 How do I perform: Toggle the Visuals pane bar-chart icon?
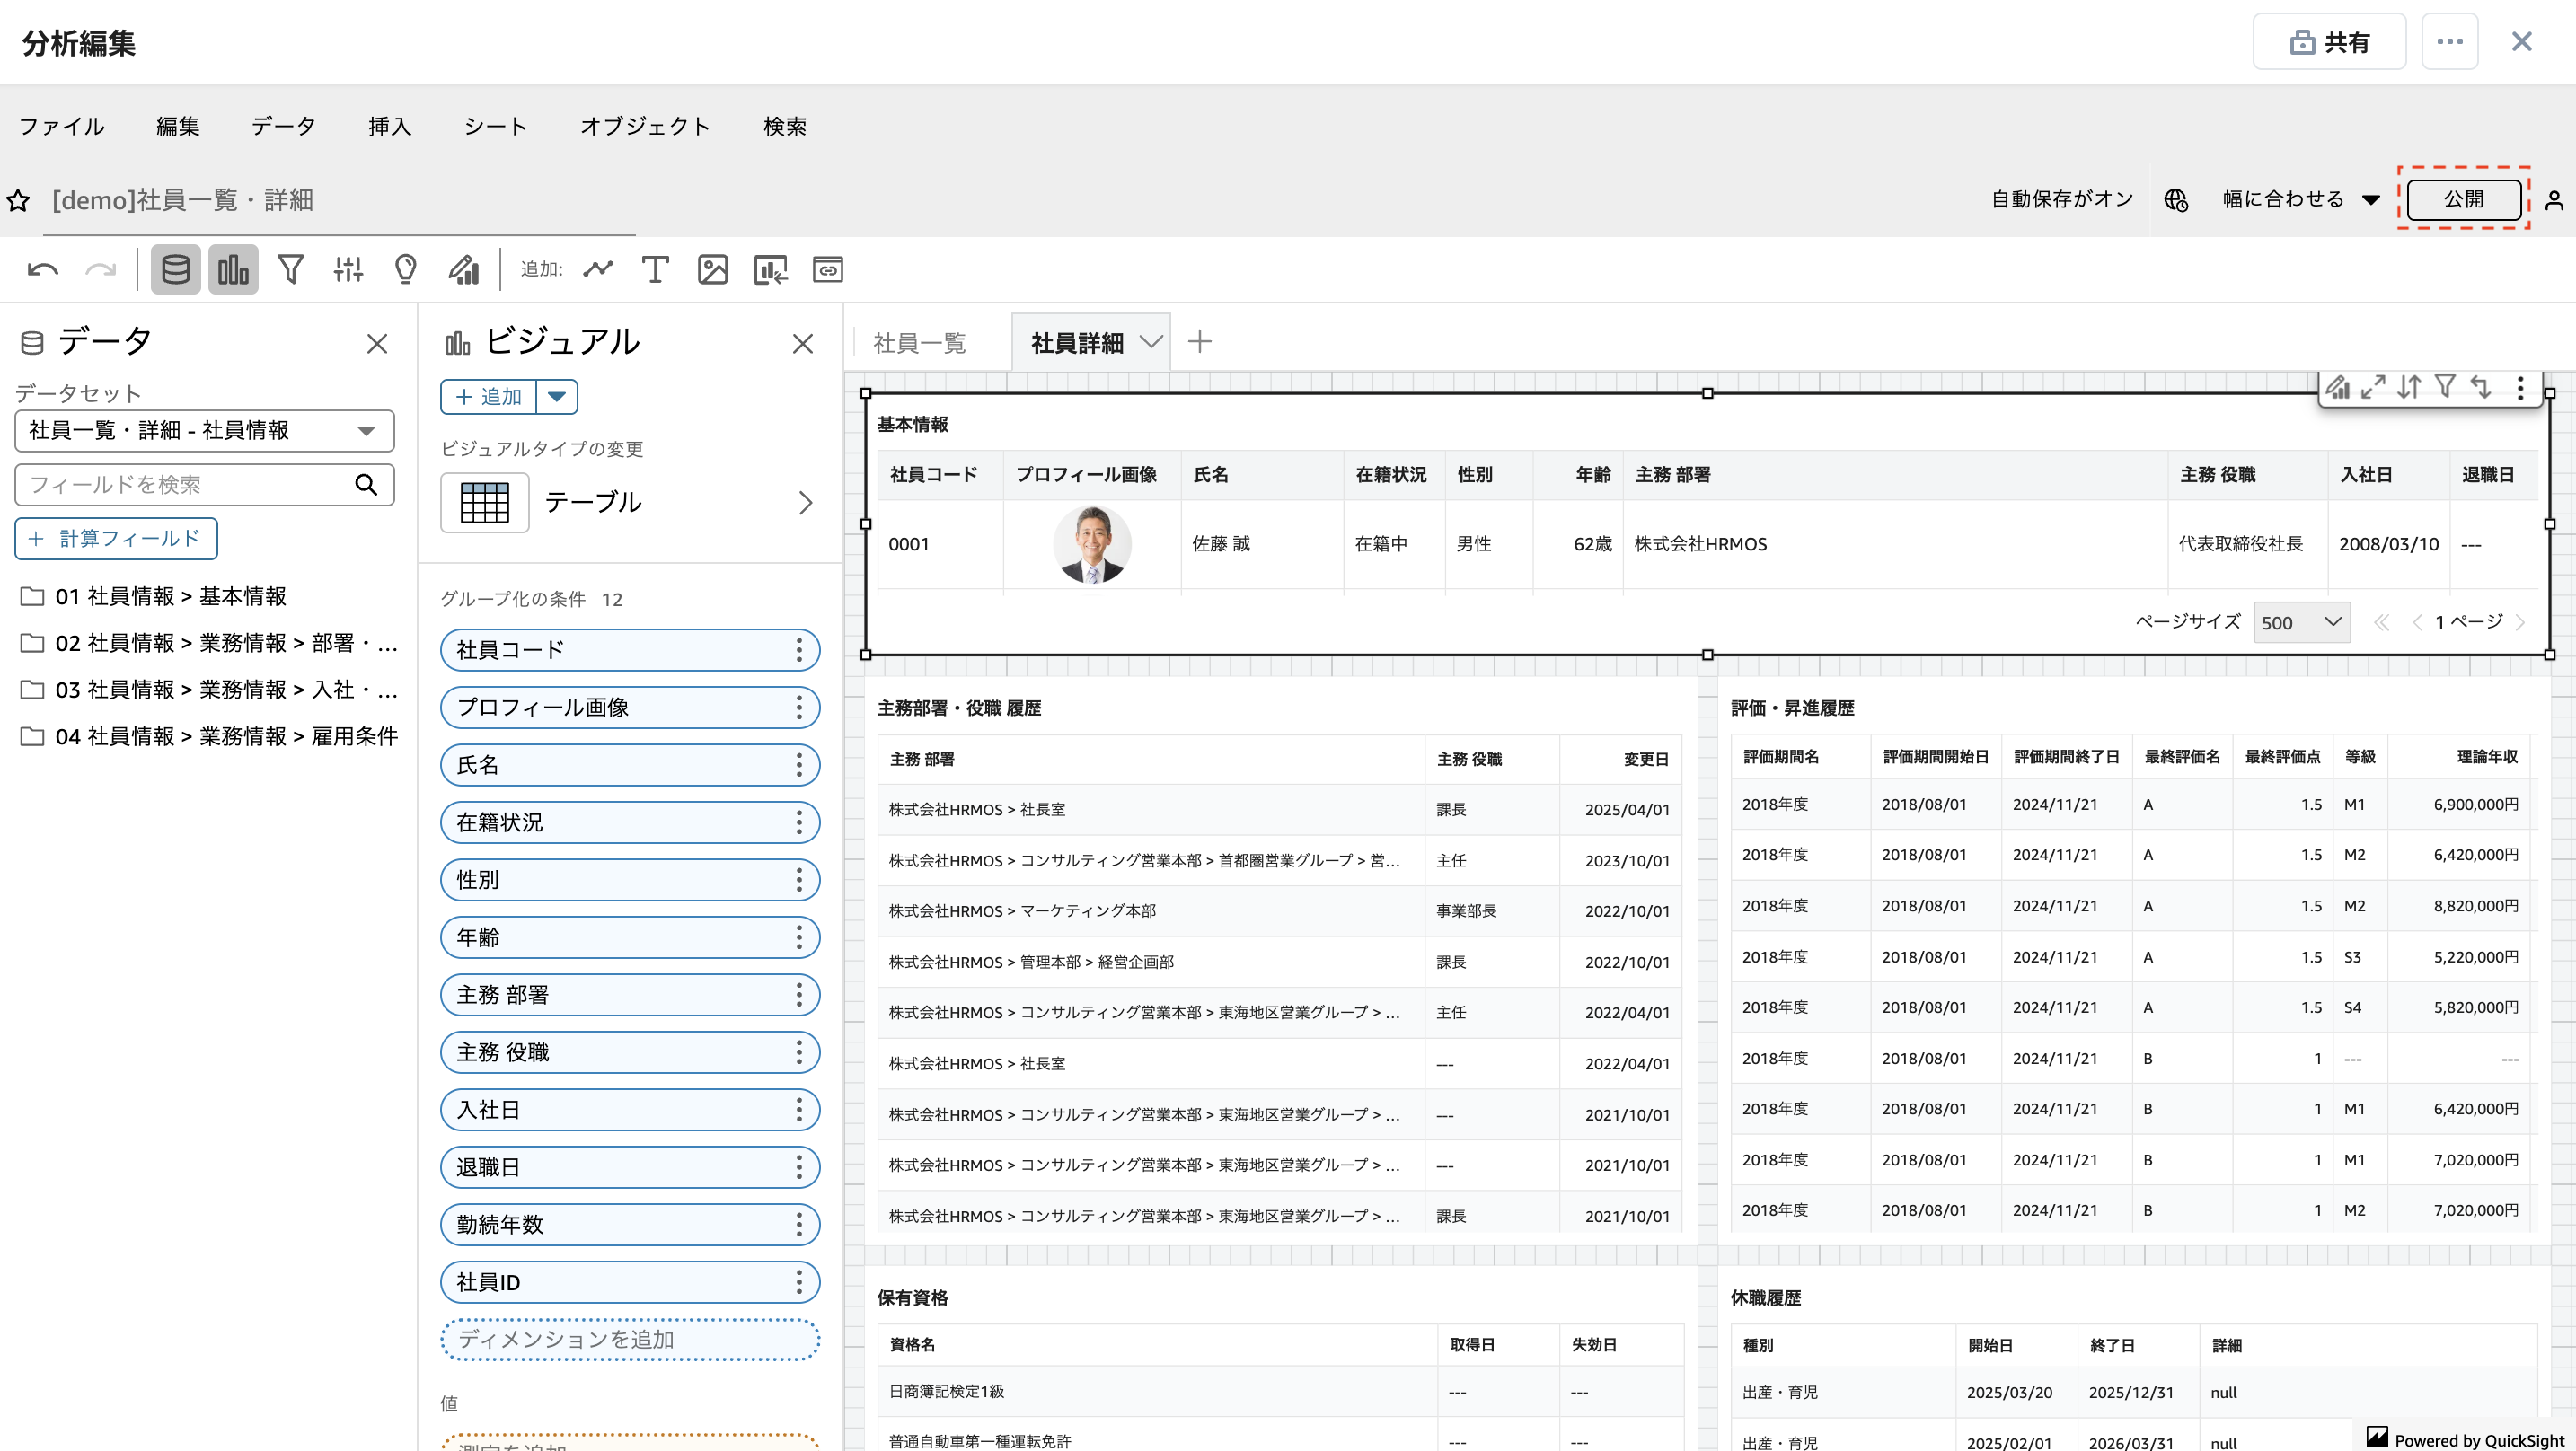pos(233,270)
